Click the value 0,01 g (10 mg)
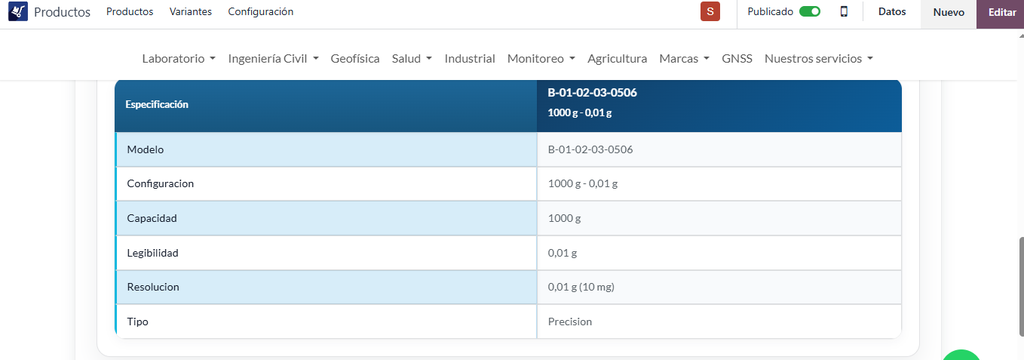Image resolution: width=1024 pixels, height=360 pixels. coord(581,287)
